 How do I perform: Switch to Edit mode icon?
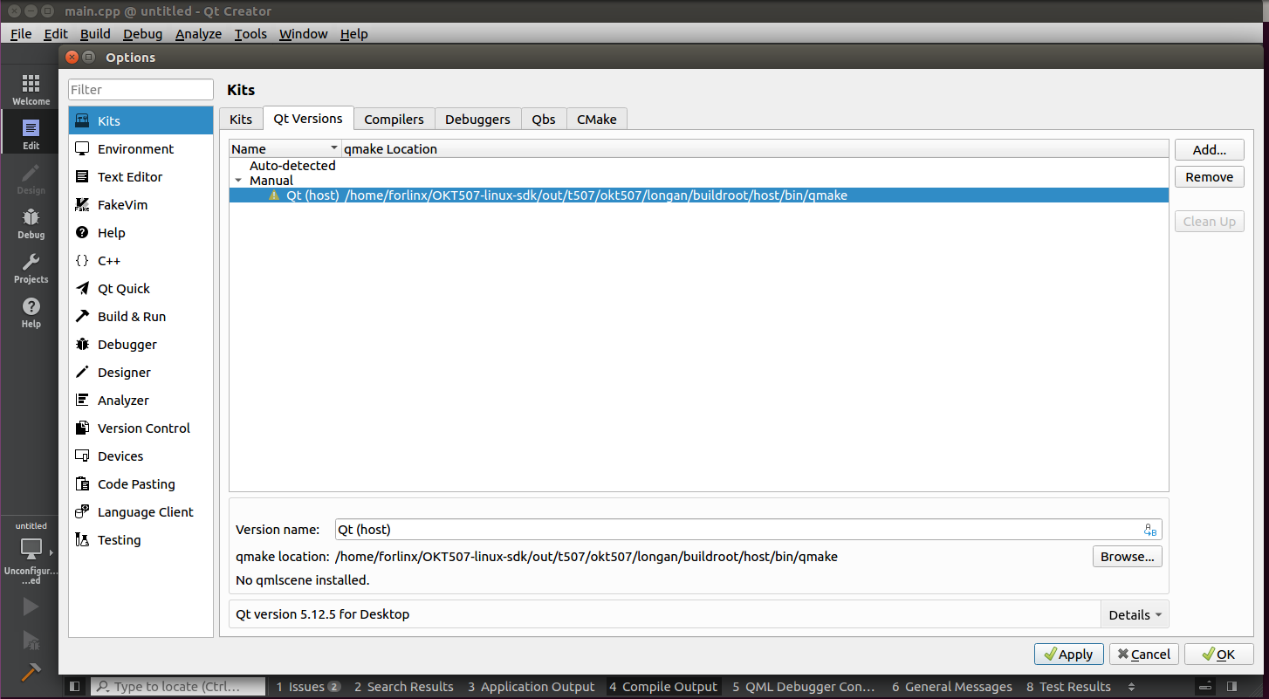pyautogui.click(x=30, y=133)
